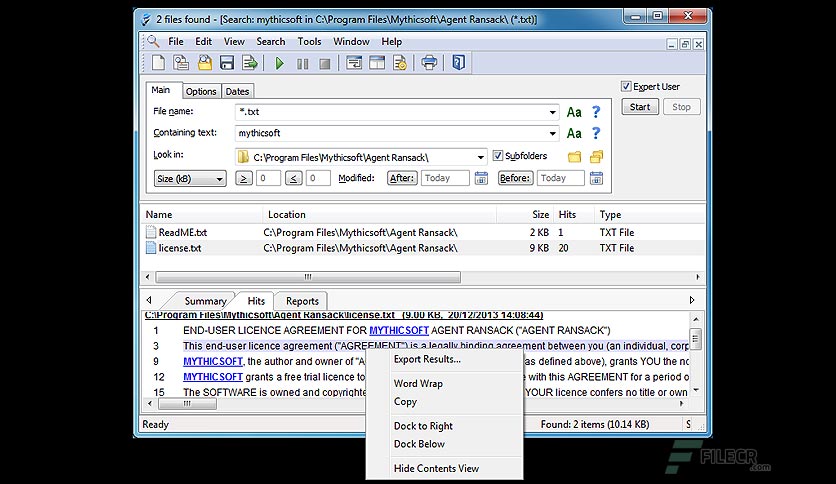Switch to the Summary tab
This screenshot has width=836, height=484.
pyautogui.click(x=205, y=301)
